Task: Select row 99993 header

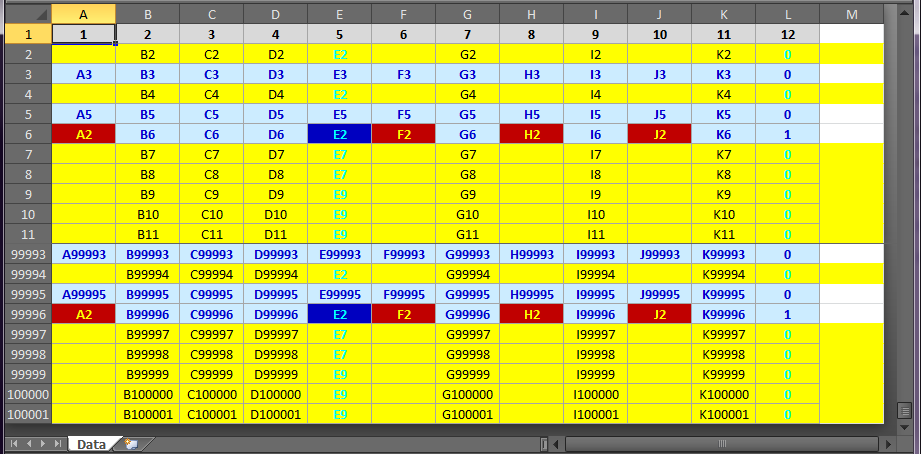Action: click(28, 254)
